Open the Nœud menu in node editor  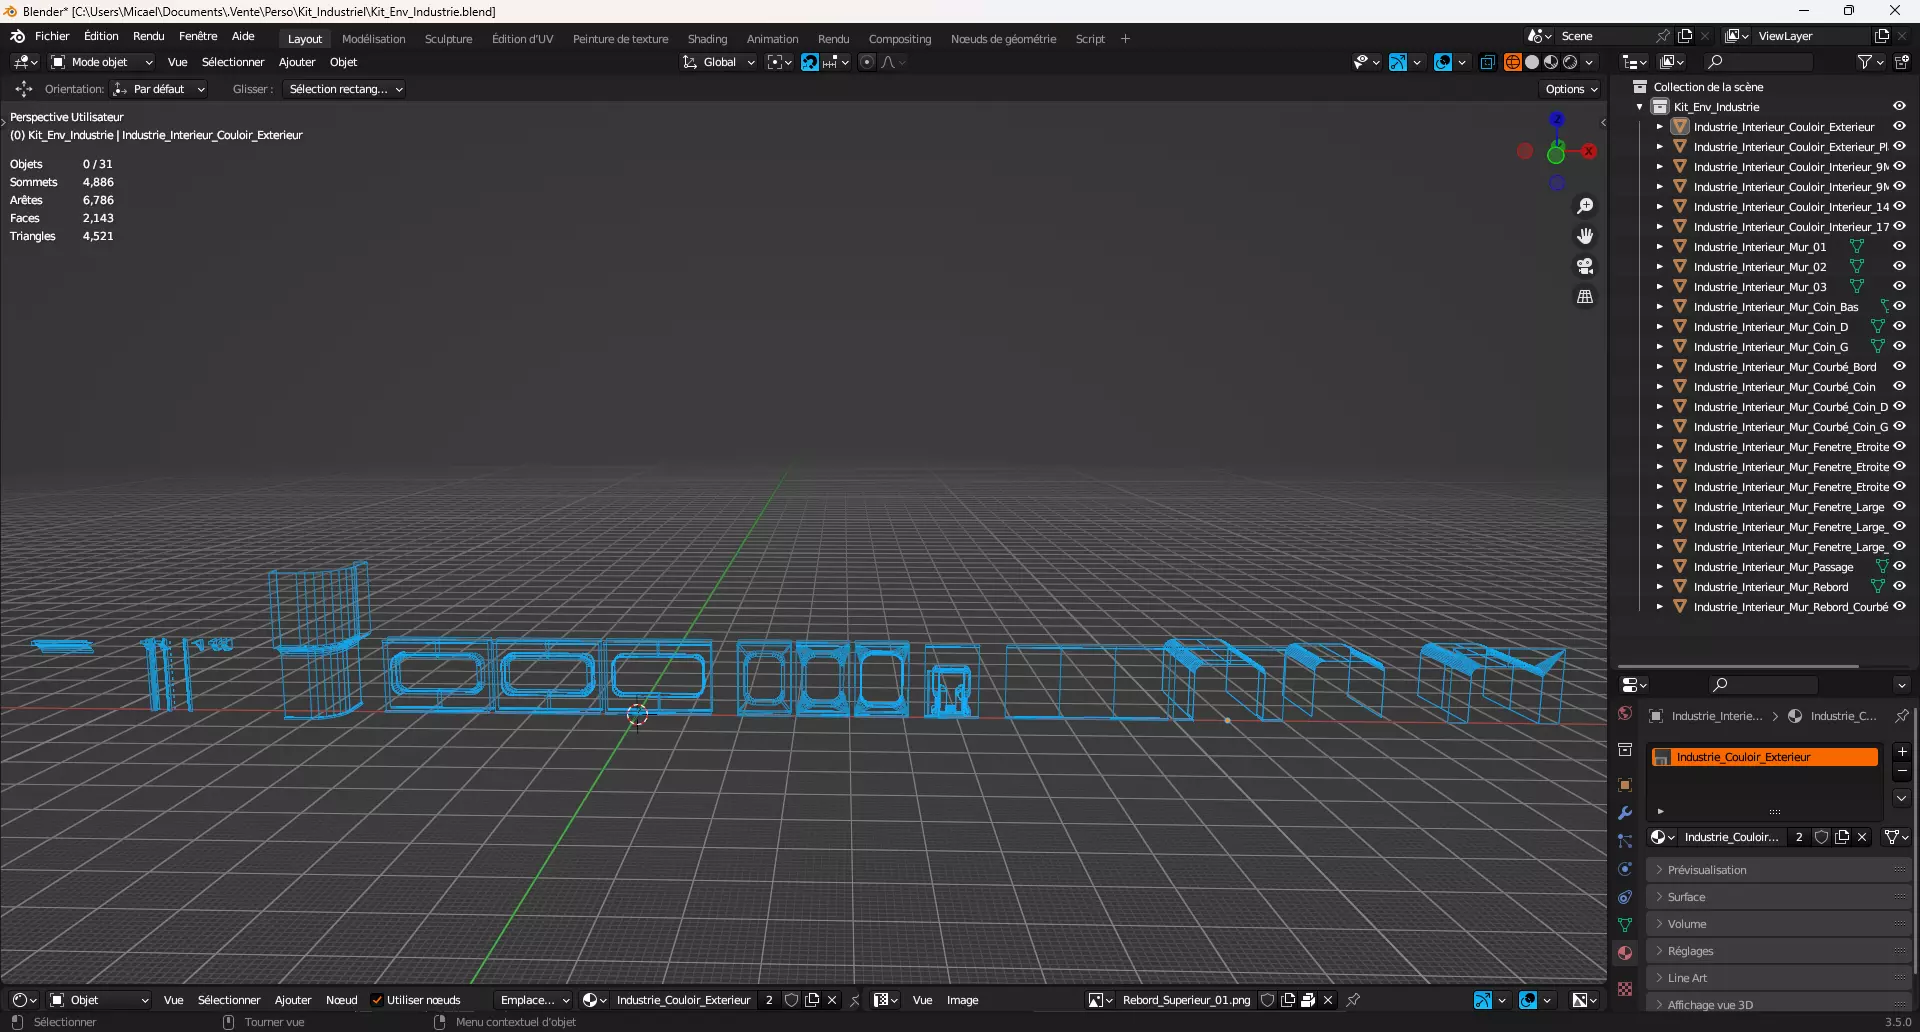(341, 1000)
